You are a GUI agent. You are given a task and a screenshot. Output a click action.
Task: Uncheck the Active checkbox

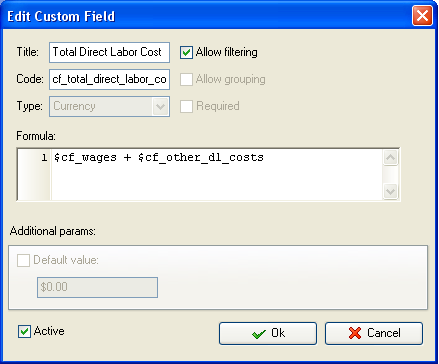click(x=24, y=331)
